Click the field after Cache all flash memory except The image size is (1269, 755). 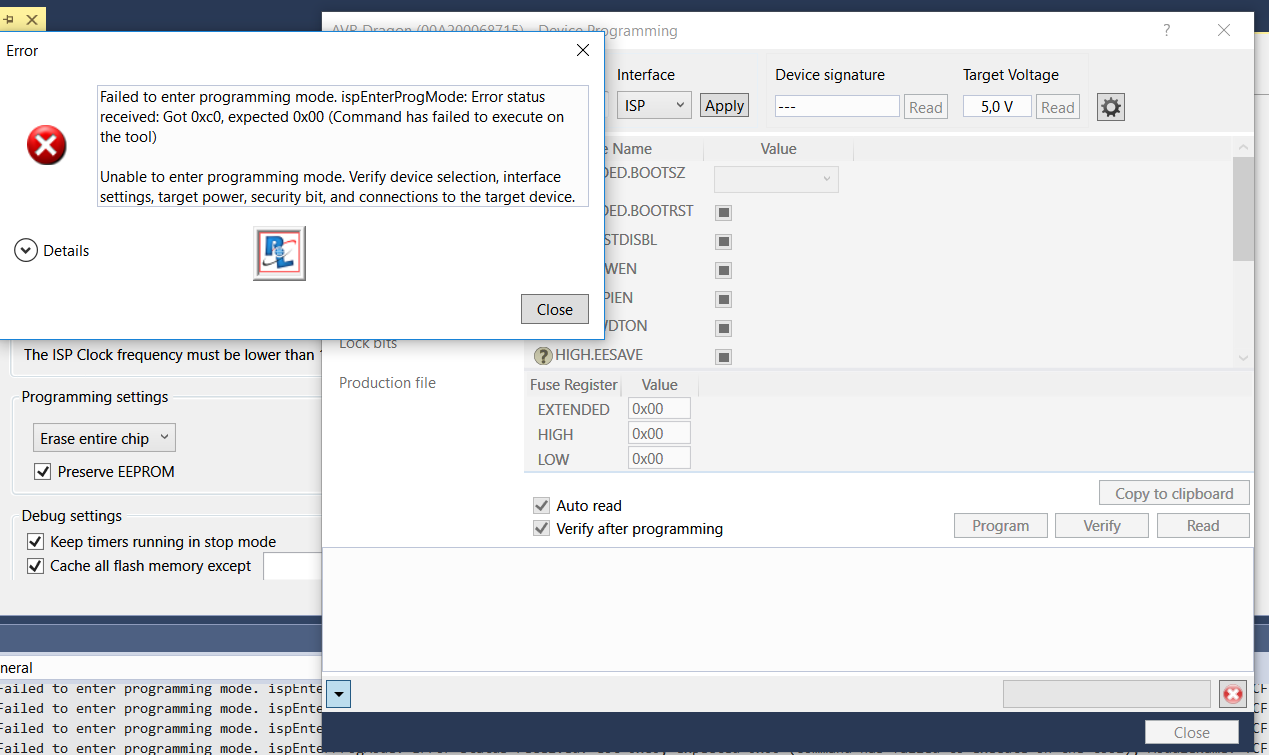[292, 567]
